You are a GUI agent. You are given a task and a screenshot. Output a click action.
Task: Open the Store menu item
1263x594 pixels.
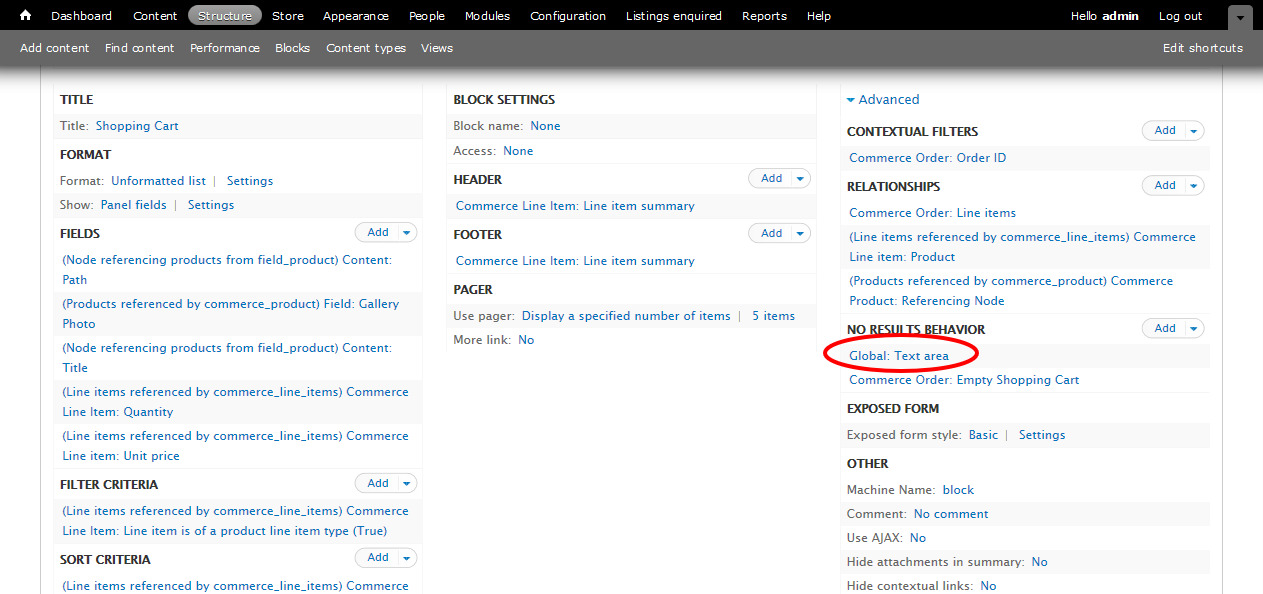click(288, 16)
